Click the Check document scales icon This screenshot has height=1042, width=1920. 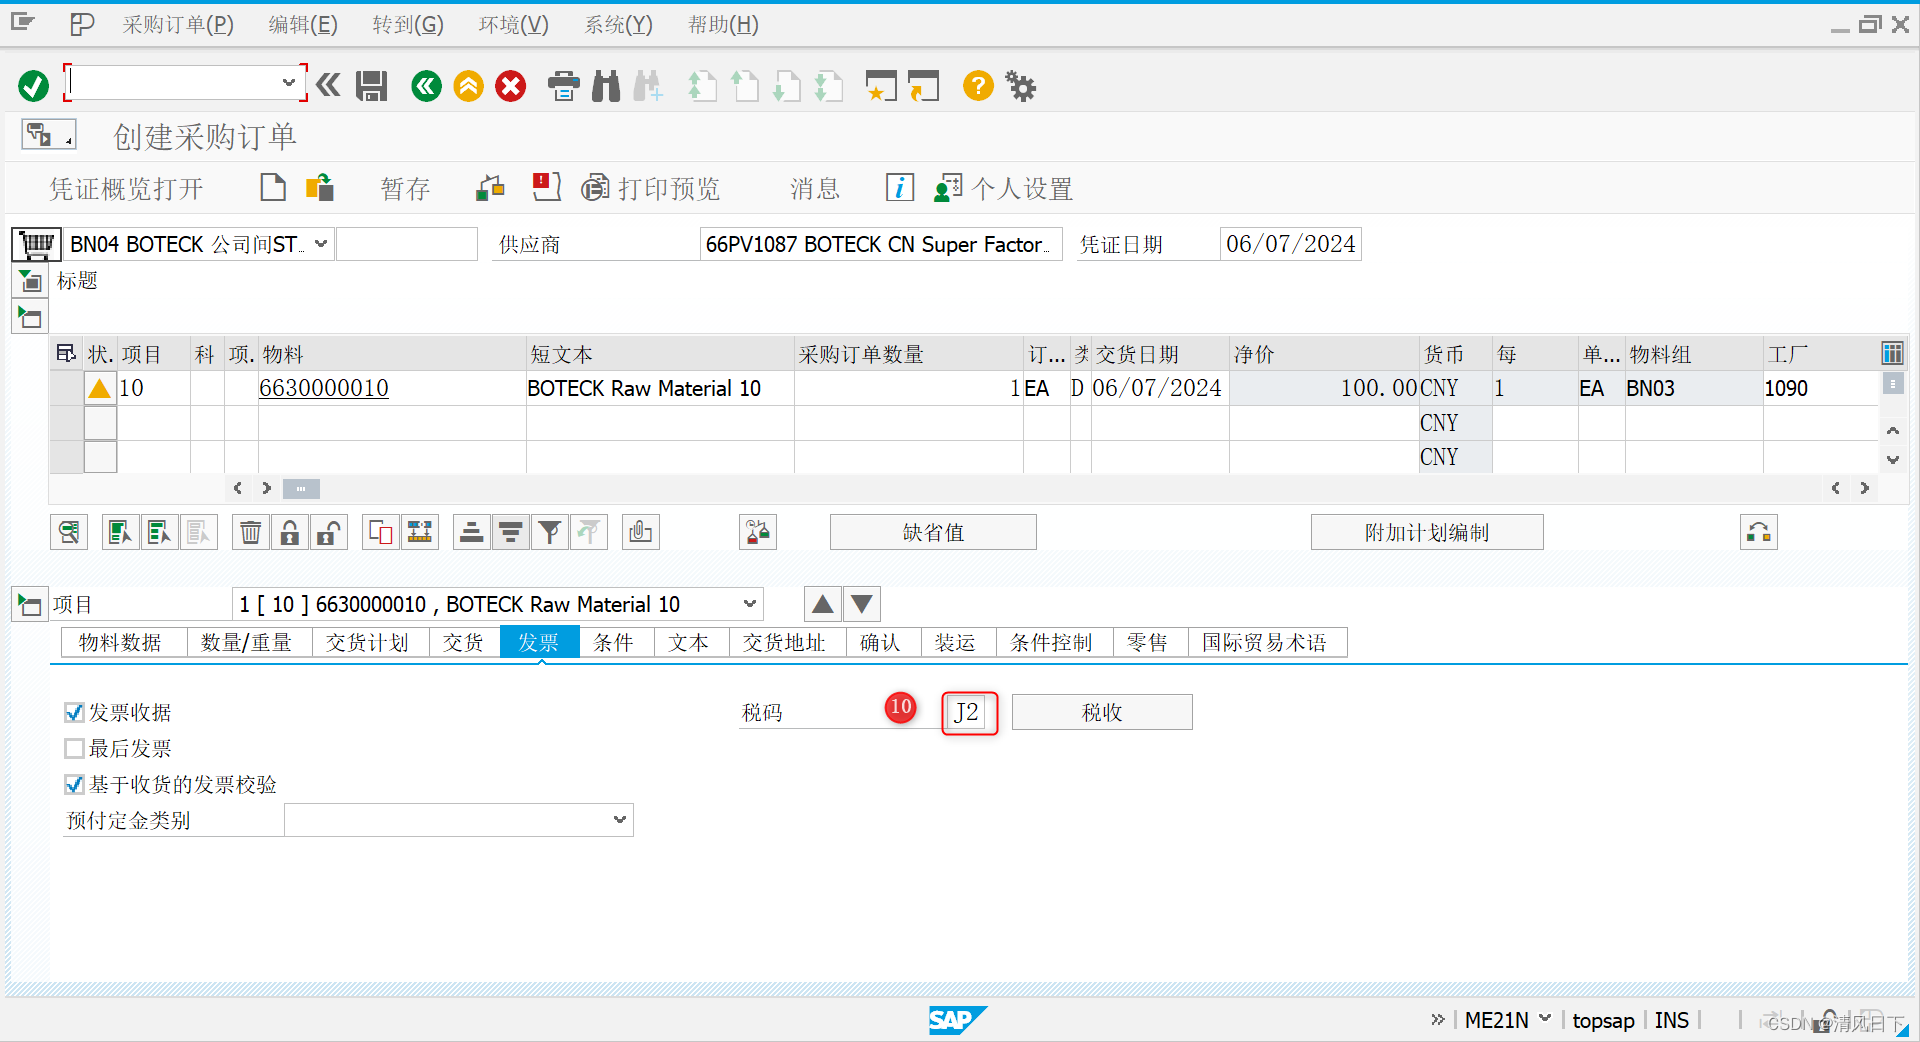[490, 188]
